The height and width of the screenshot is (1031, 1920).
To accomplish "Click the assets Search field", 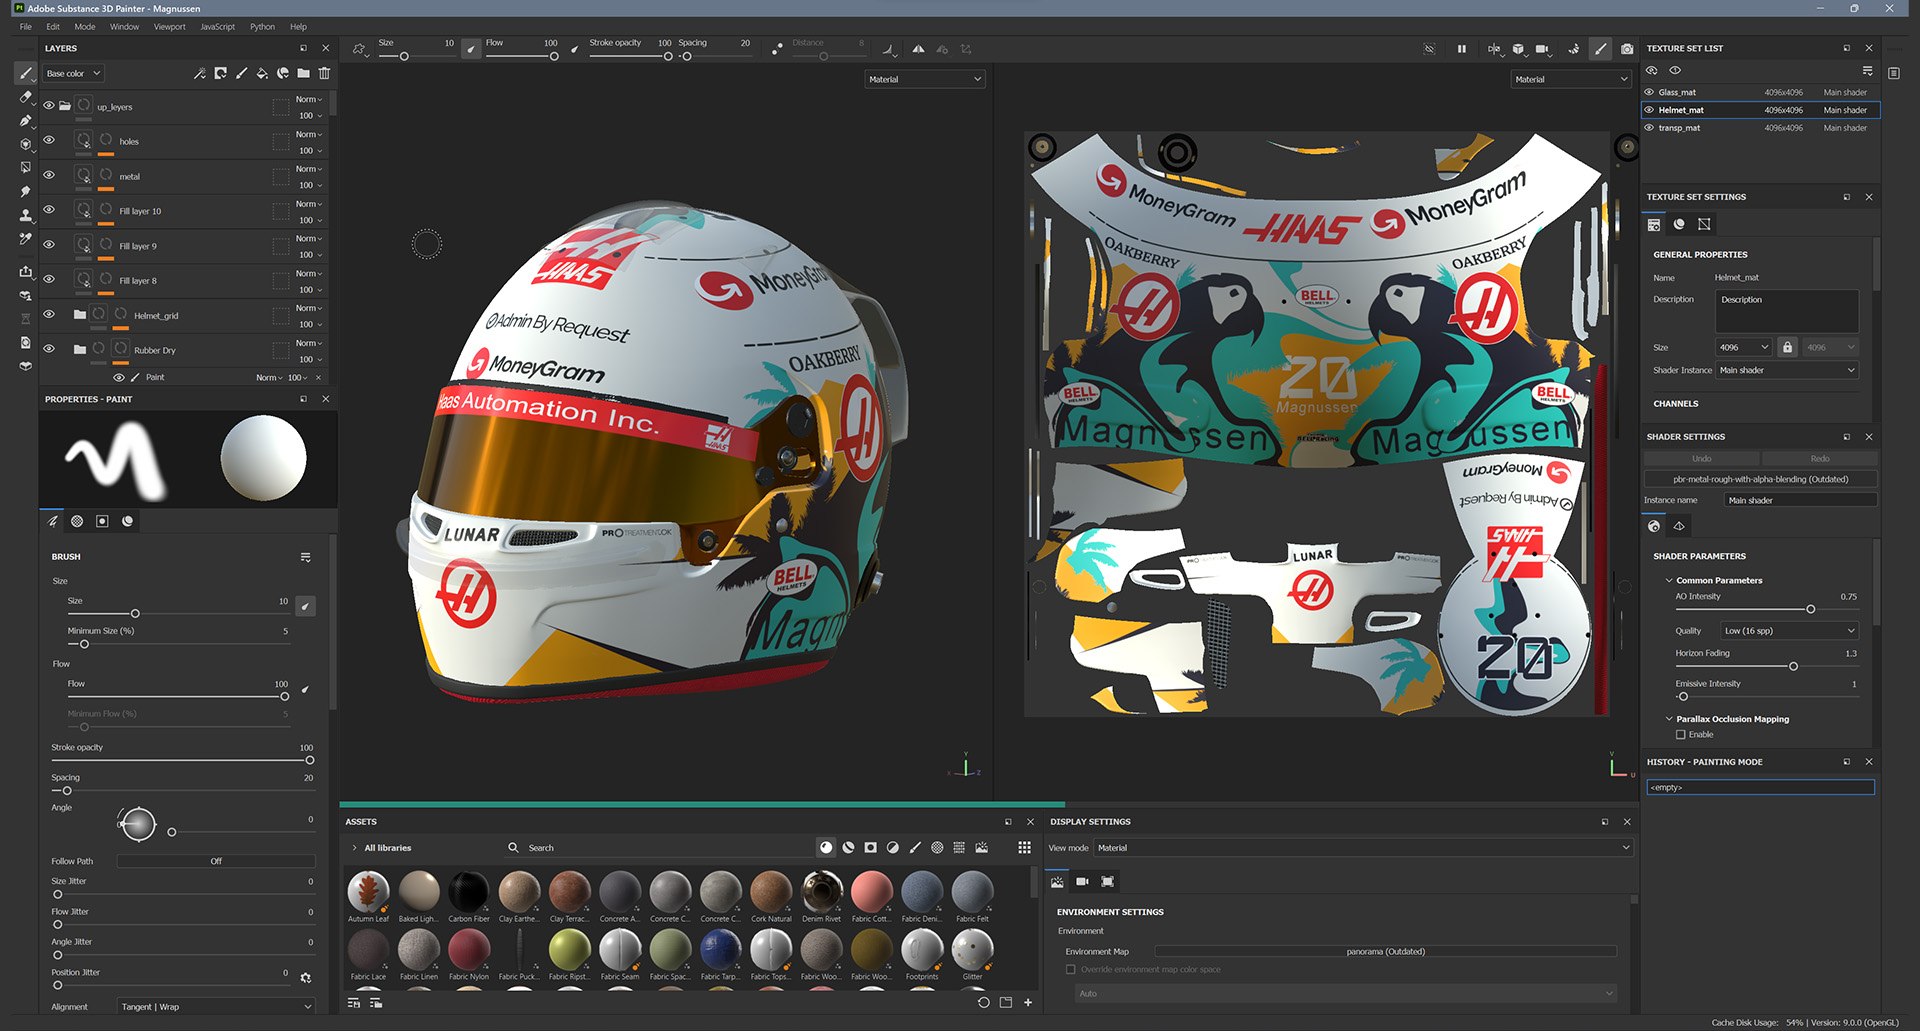I will (x=660, y=848).
